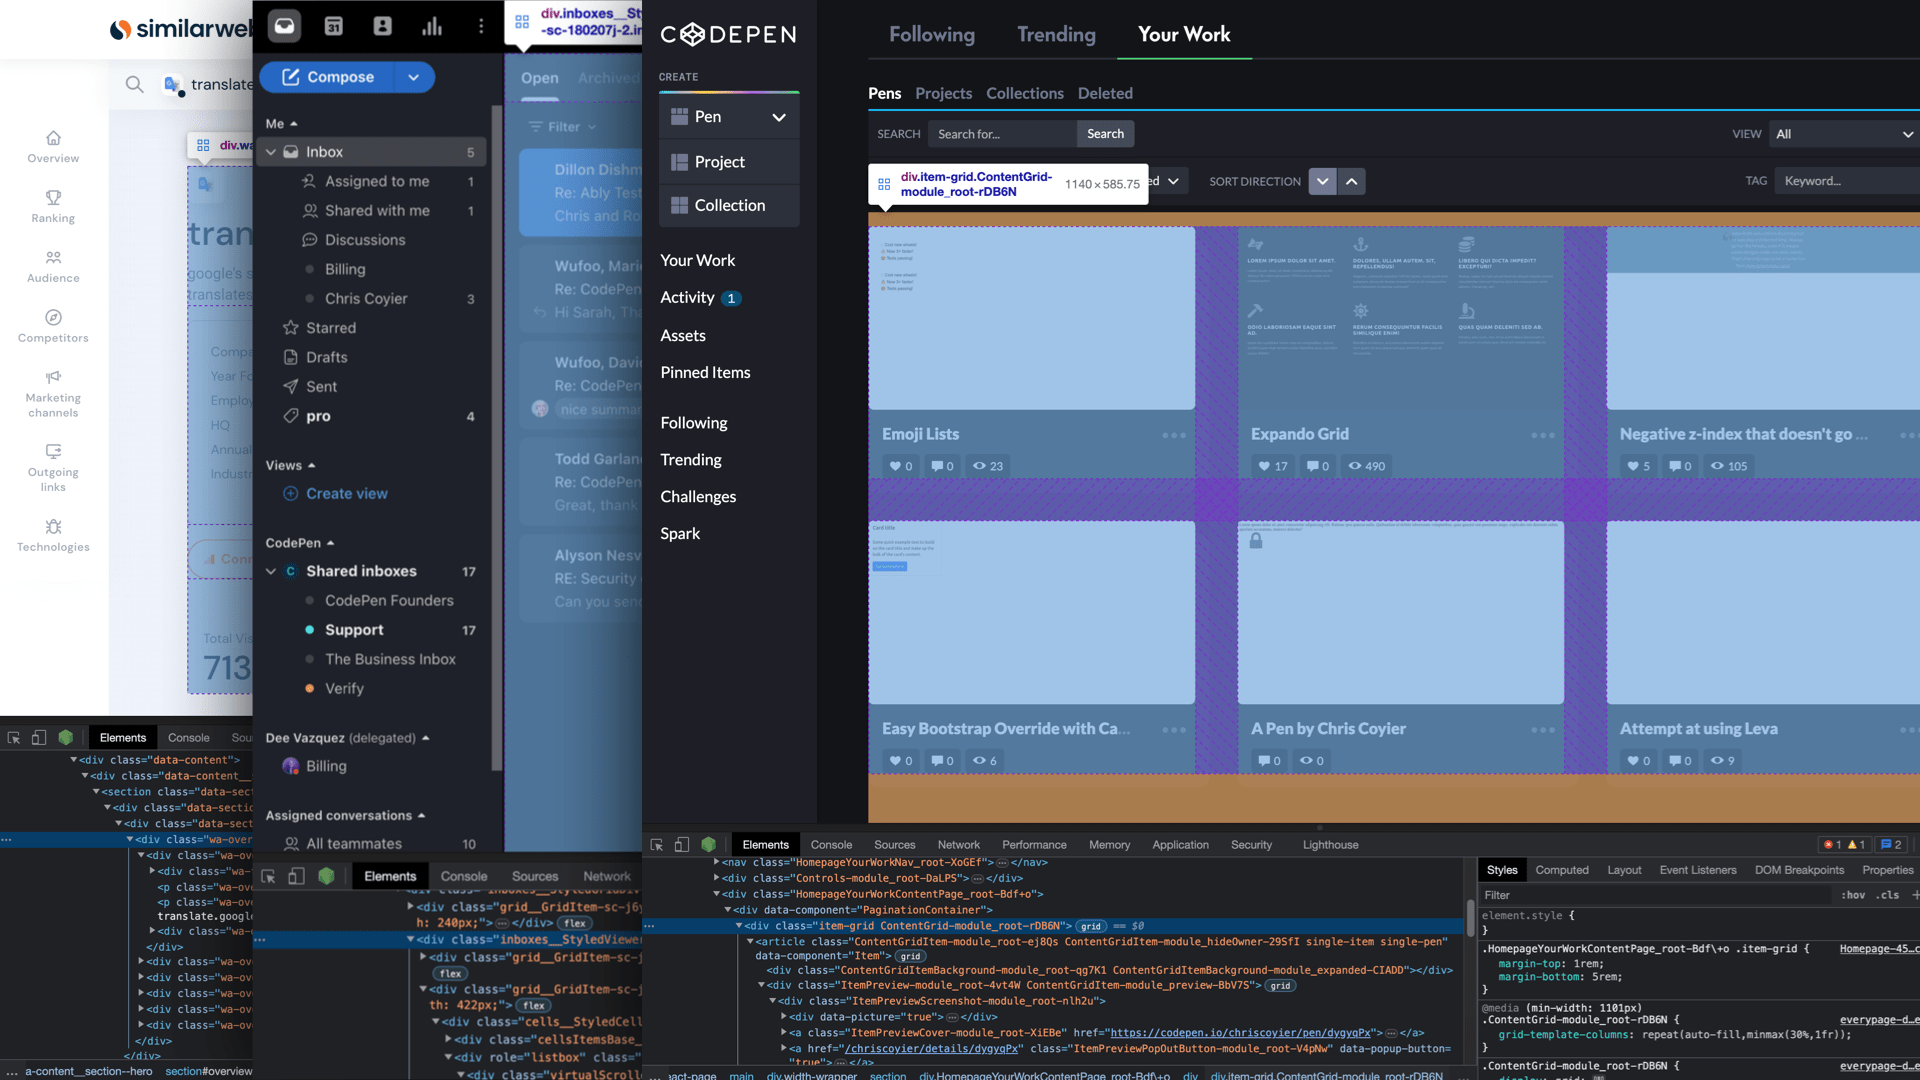Open the Expando Grid pen thumbnail
This screenshot has width=1920, height=1080.
[1400, 318]
